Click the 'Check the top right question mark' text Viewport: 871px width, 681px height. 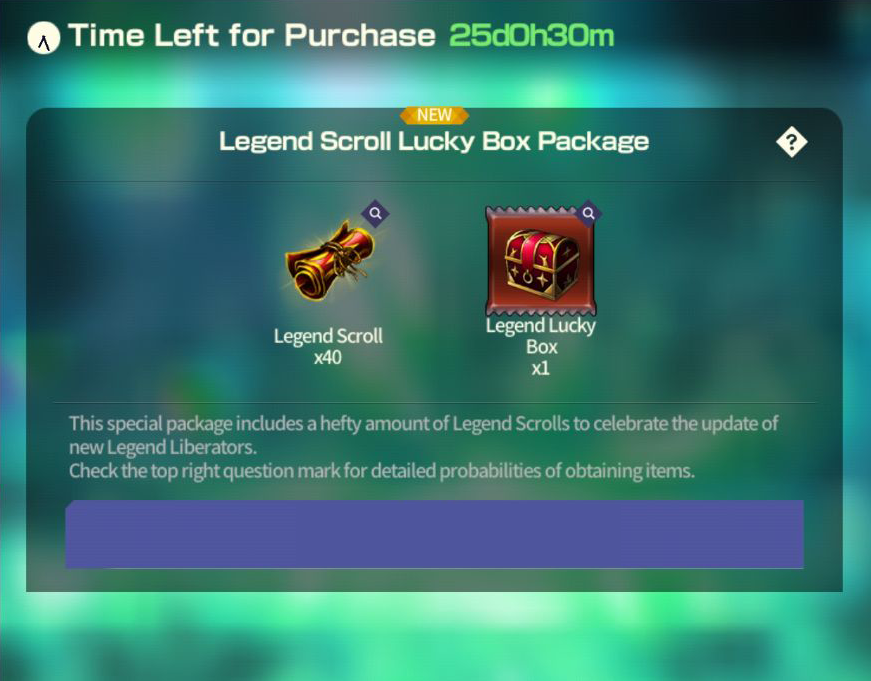pos(382,471)
